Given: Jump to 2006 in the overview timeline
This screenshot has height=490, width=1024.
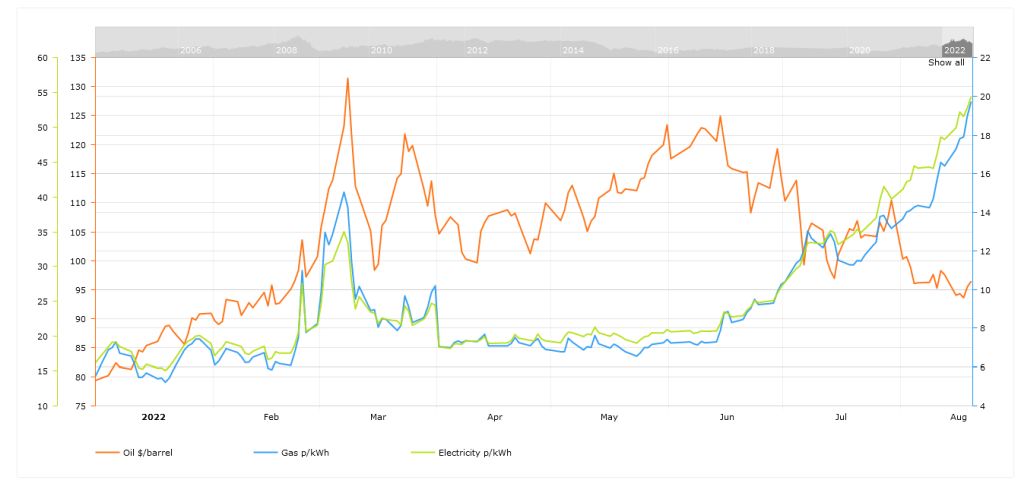Looking at the screenshot, I should [191, 50].
